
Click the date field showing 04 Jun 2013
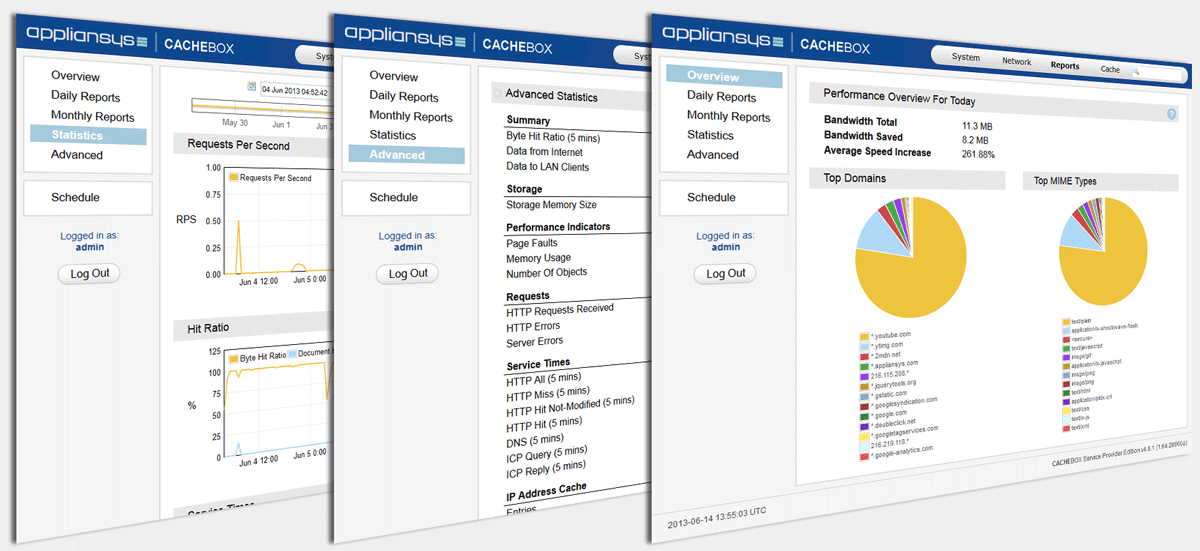pyautogui.click(x=296, y=90)
